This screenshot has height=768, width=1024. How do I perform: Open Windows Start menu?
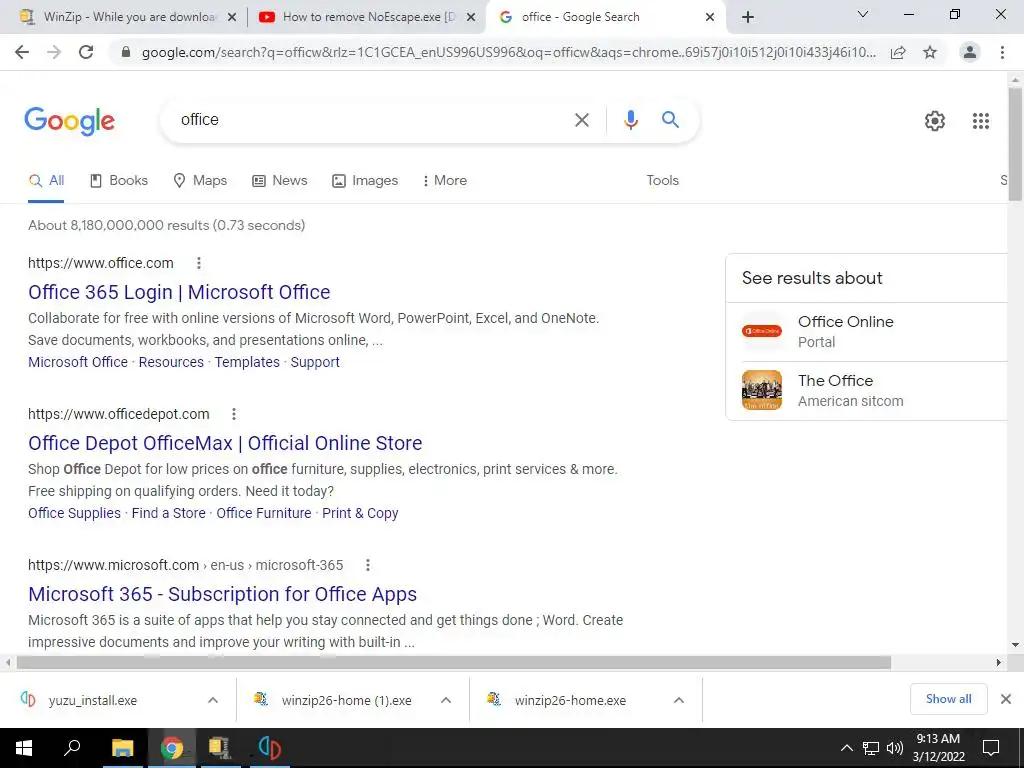[x=24, y=748]
